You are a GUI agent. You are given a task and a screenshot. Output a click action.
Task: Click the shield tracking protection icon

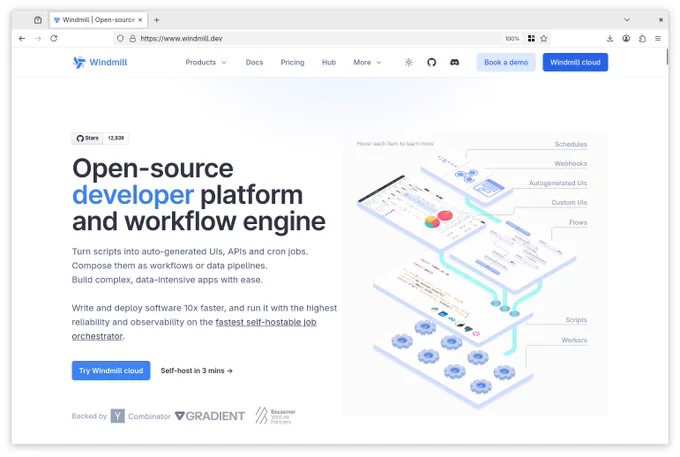(121, 39)
